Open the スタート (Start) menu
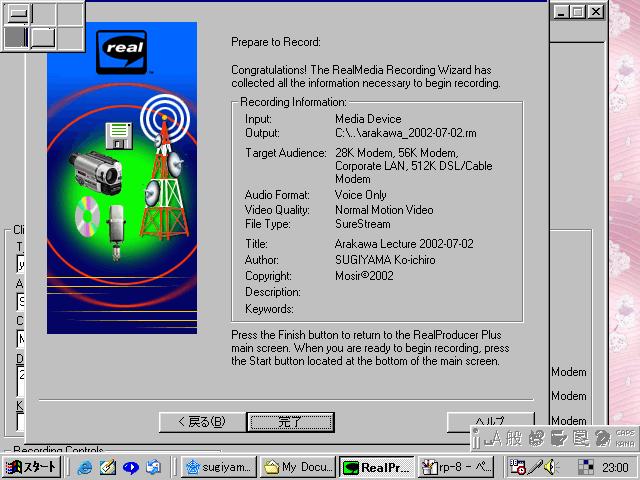Viewport: 640px width, 480px height. 31,467
